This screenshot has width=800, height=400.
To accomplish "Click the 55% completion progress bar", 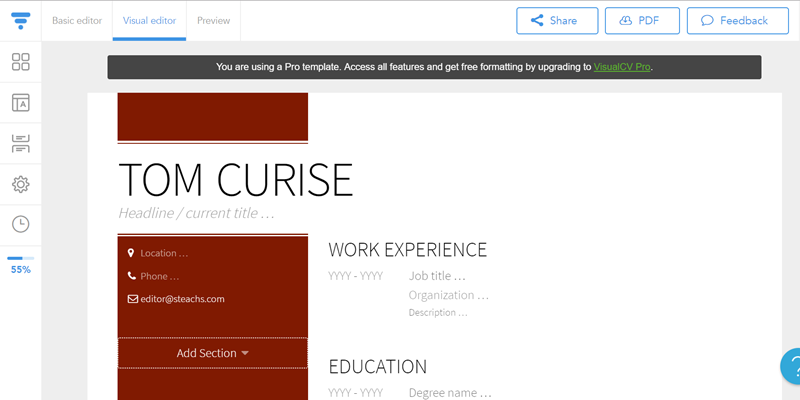I will [x=21, y=259].
